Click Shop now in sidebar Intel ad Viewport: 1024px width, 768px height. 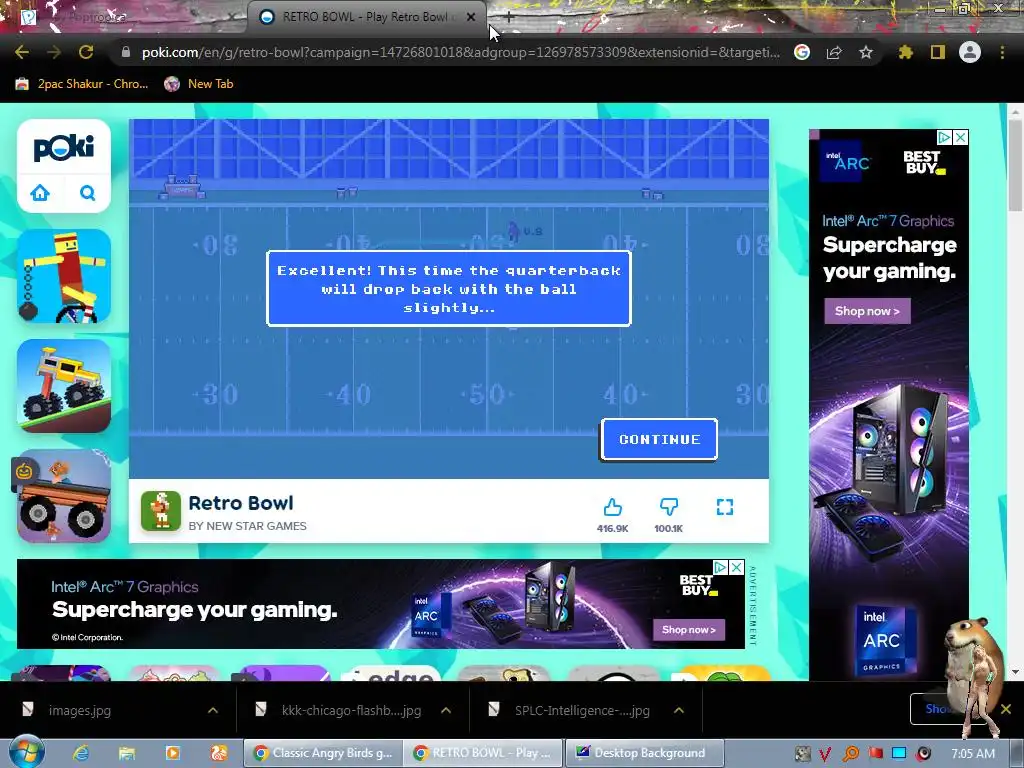point(868,311)
